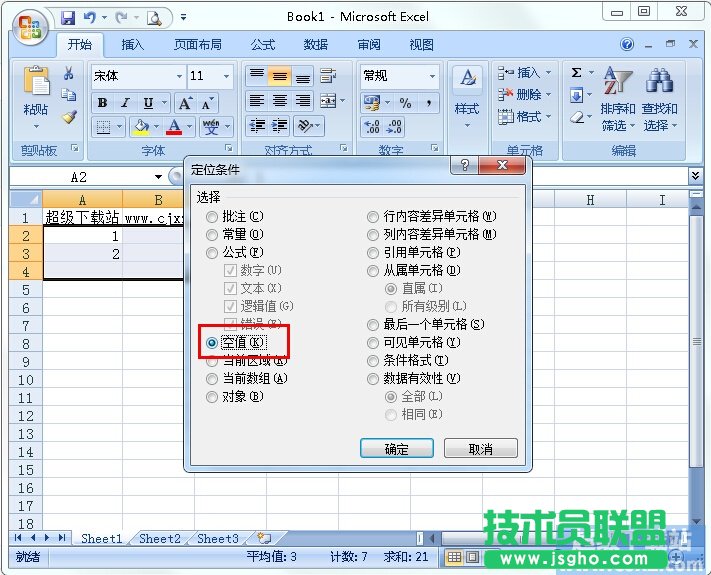Open the Sheet2 worksheet tab

(x=160, y=538)
